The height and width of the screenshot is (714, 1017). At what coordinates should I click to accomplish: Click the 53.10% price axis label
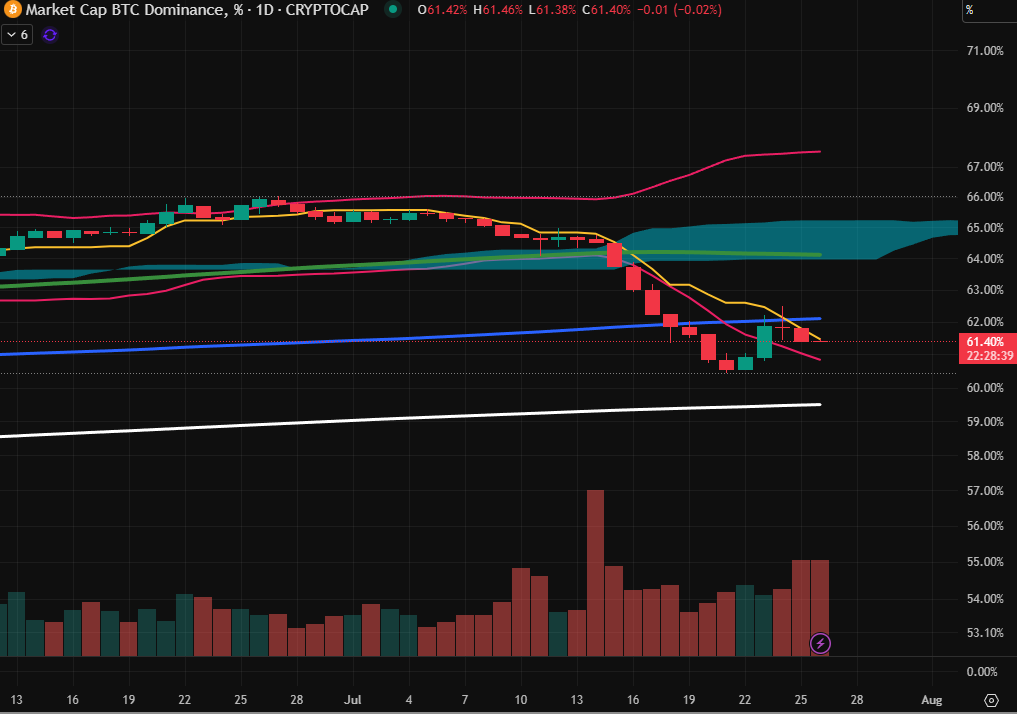(x=985, y=632)
